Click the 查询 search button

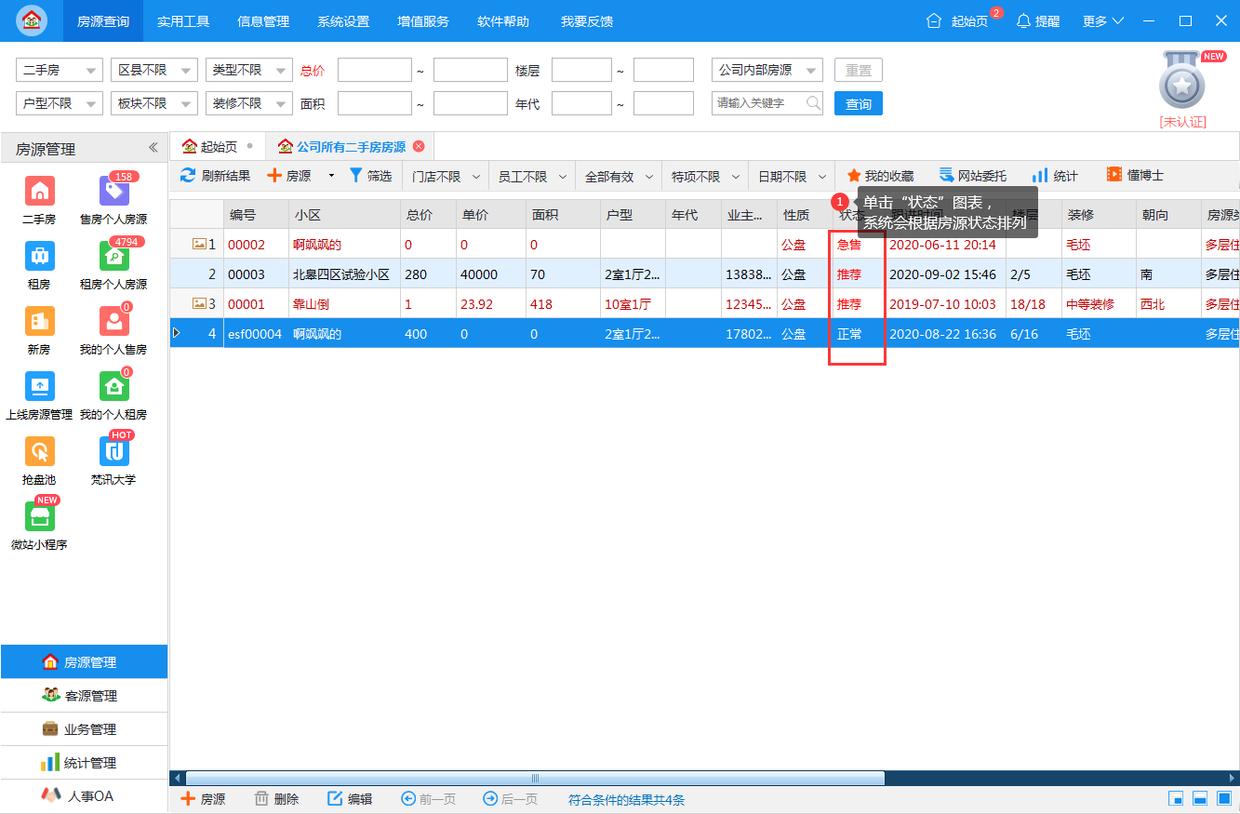click(858, 102)
